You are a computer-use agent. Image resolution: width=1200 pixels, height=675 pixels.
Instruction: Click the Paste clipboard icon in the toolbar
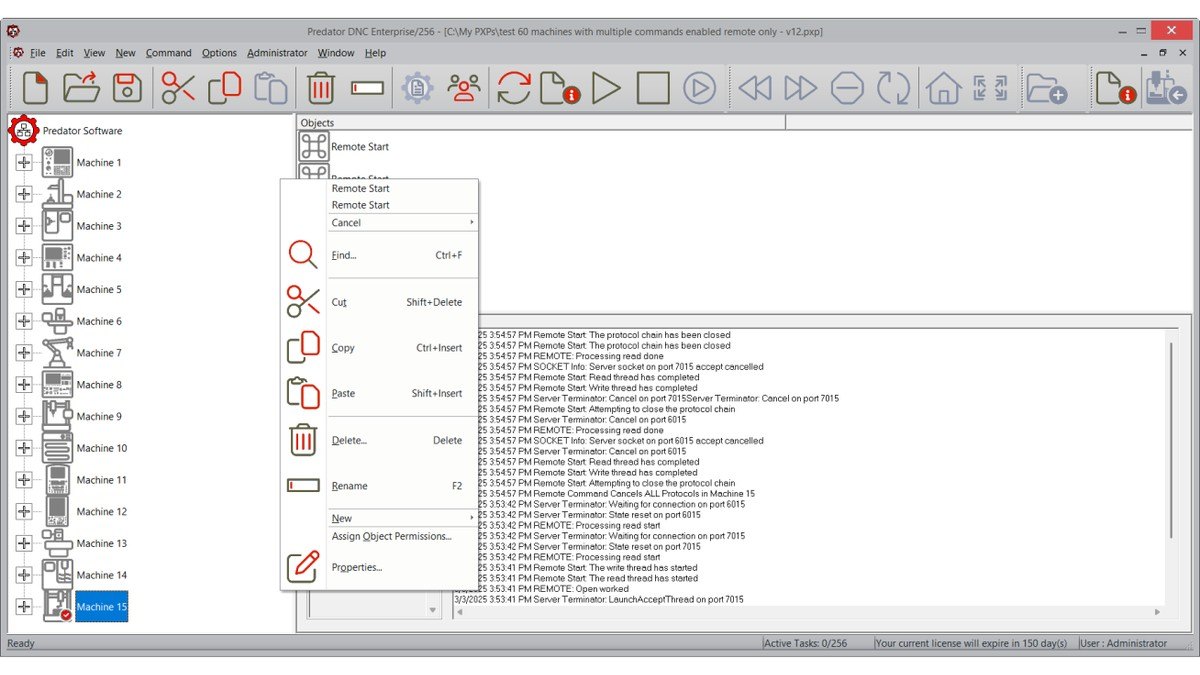pos(270,88)
